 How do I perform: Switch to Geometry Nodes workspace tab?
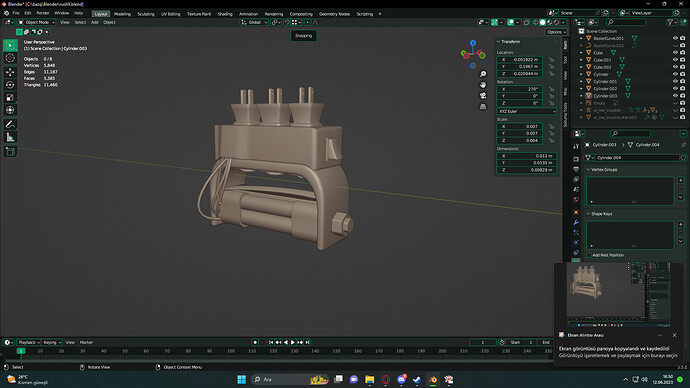click(x=334, y=14)
